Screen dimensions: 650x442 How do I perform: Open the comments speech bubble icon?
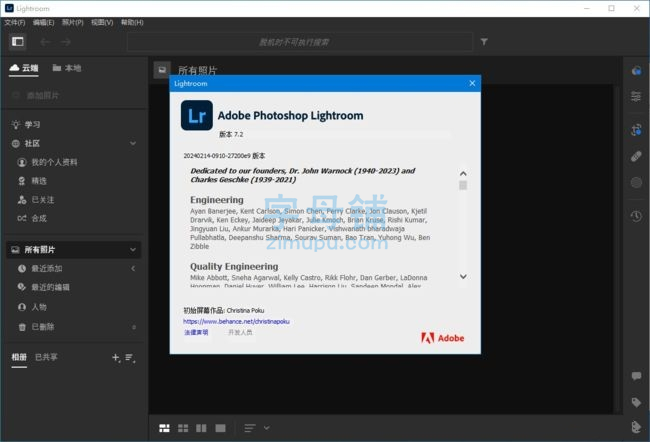(x=636, y=376)
